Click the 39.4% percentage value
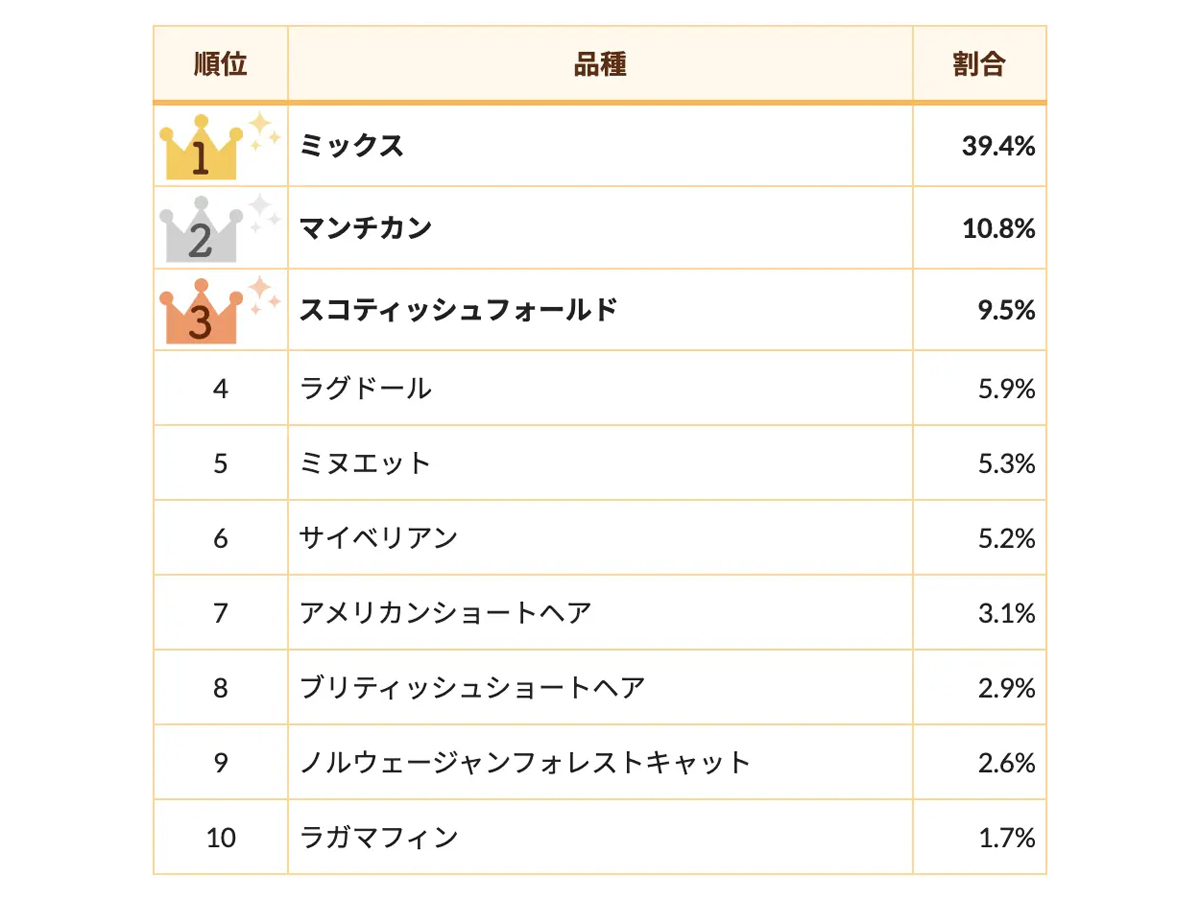This screenshot has width=1200, height=900. [x=998, y=146]
